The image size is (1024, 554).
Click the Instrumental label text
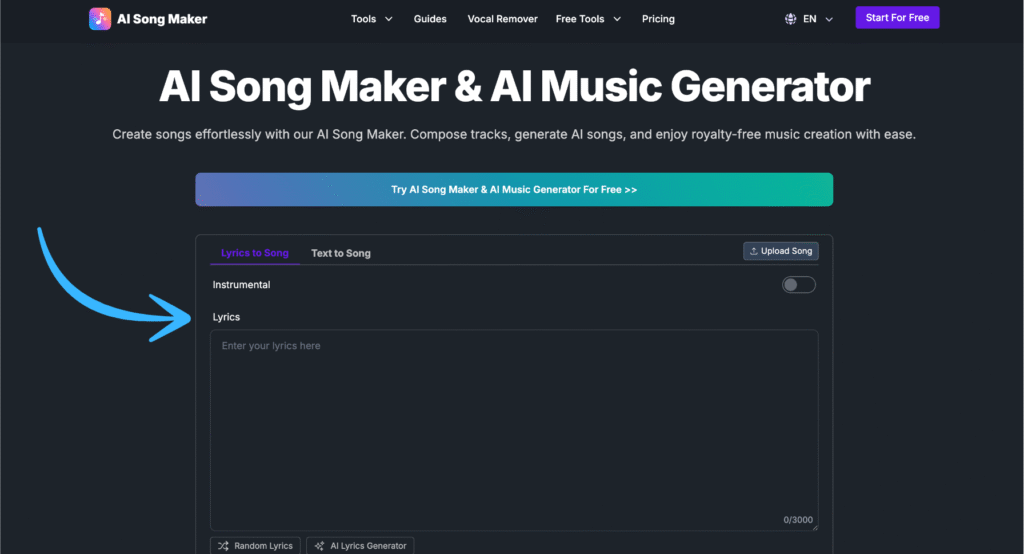tap(241, 285)
